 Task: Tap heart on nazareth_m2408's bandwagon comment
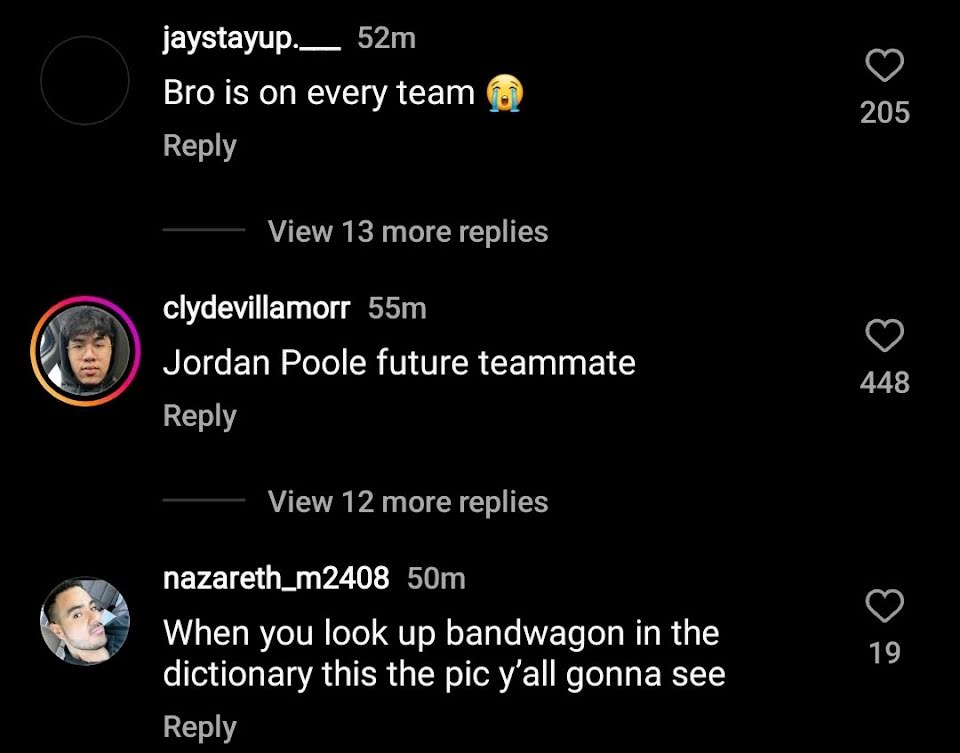pyautogui.click(x=885, y=606)
